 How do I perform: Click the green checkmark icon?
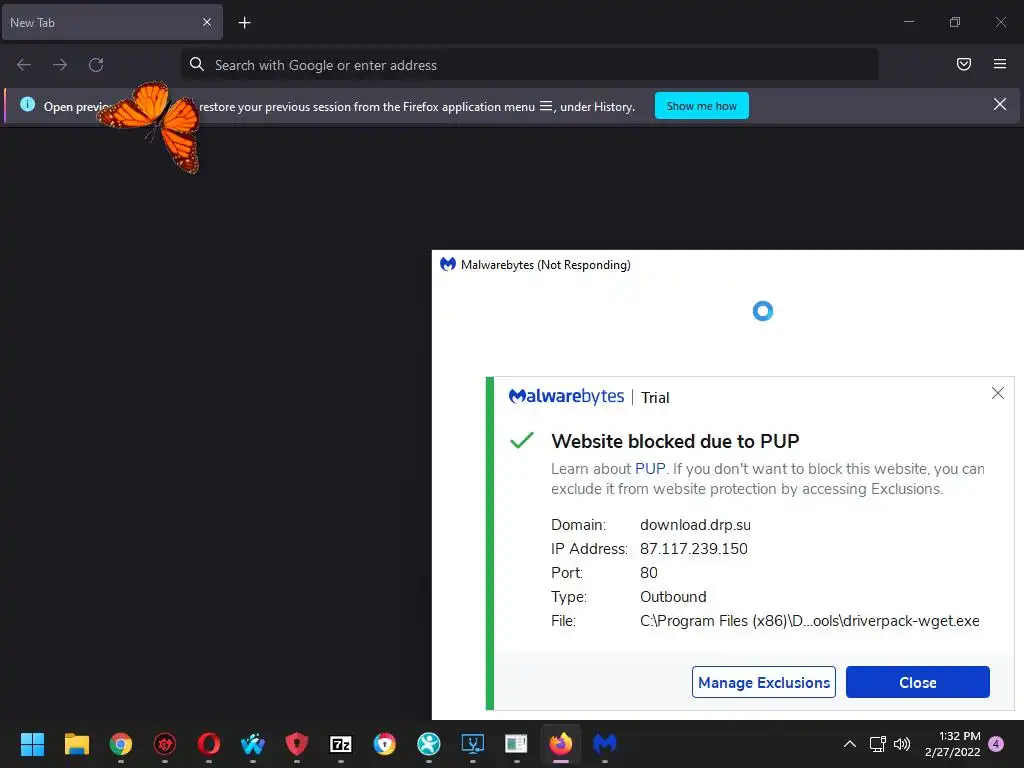click(x=522, y=441)
